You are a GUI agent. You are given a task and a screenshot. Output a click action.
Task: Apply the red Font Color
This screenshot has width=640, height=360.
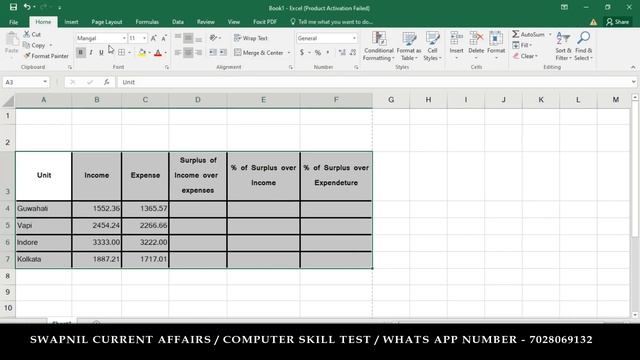click(x=158, y=53)
